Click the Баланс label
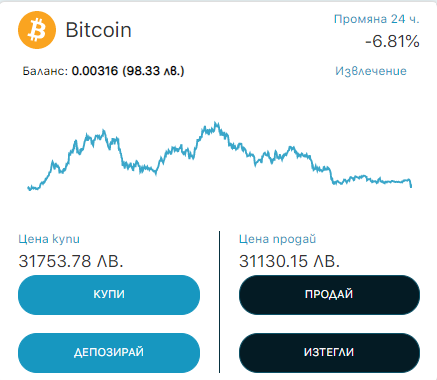The image size is (437, 380). tap(45, 71)
